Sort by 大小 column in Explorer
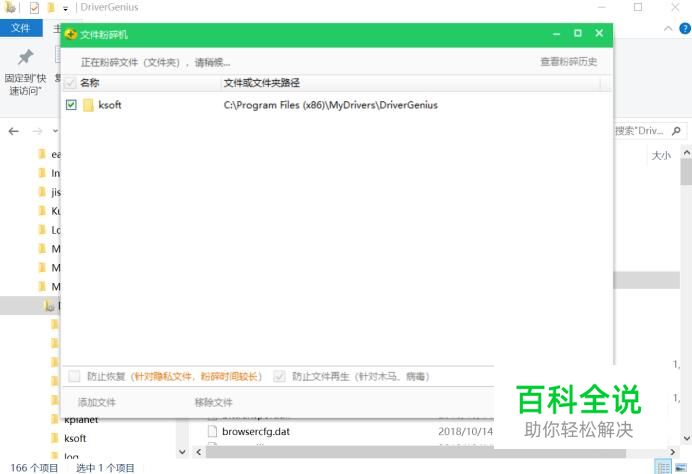This screenshot has height=474, width=692. pos(661,155)
